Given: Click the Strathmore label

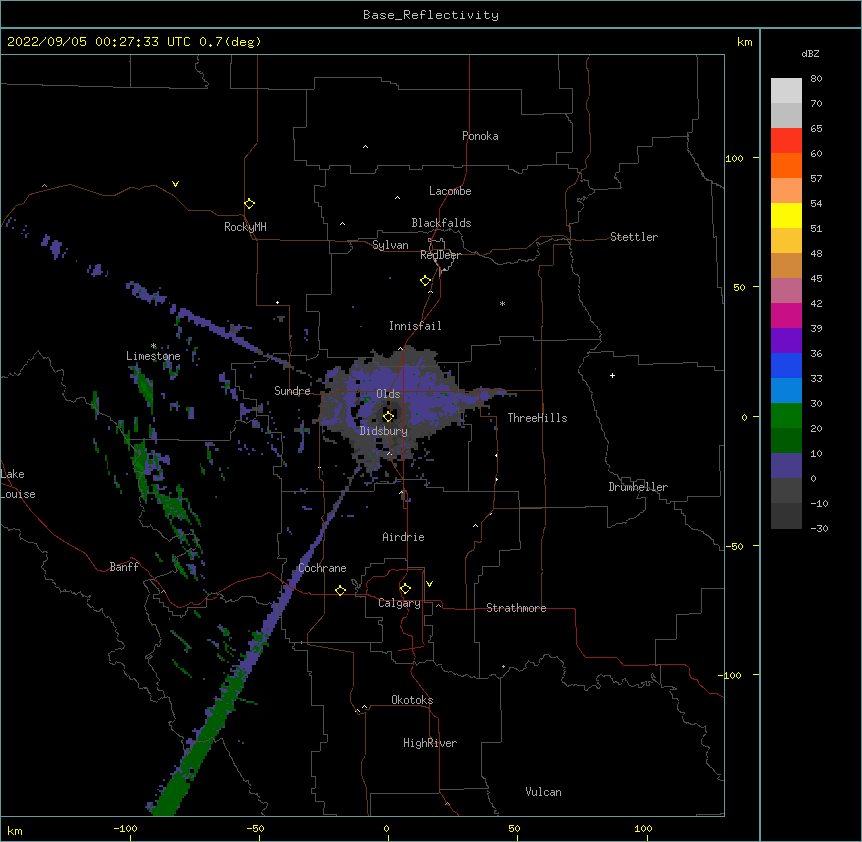Looking at the screenshot, I should click(516, 608).
